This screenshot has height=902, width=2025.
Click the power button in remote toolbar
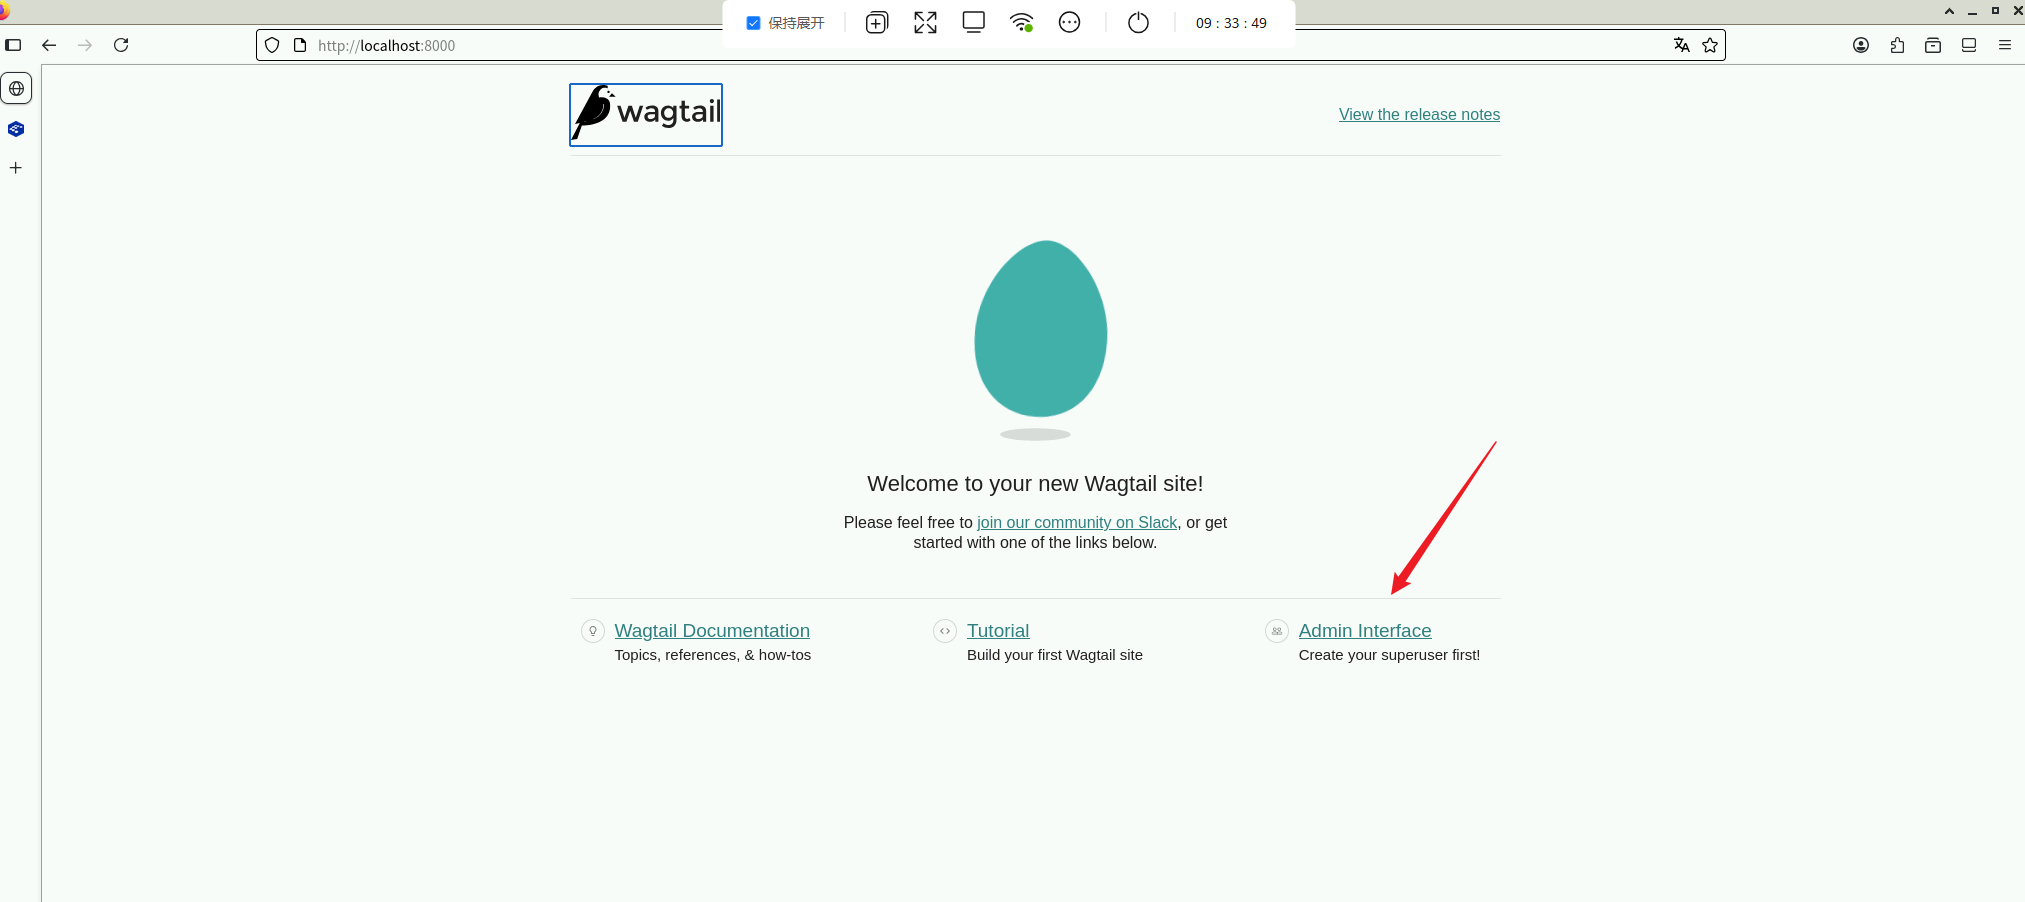point(1138,22)
